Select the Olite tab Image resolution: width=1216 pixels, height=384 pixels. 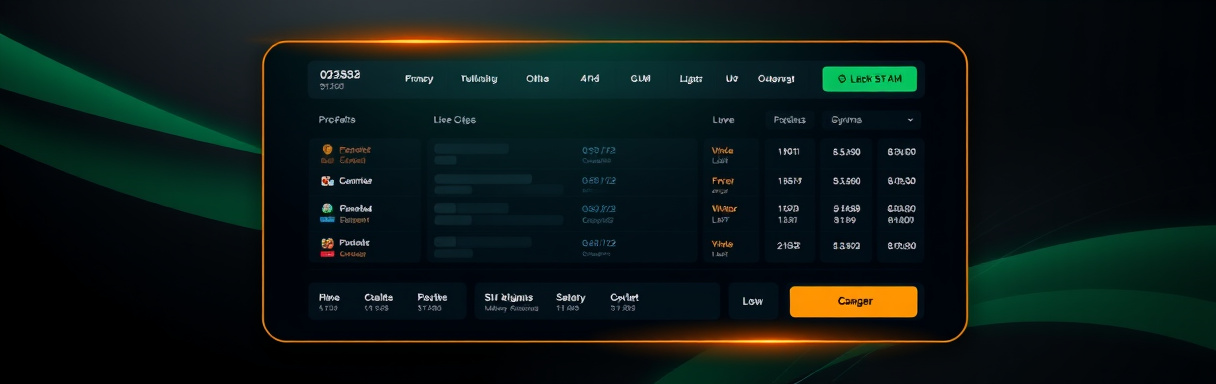point(537,78)
